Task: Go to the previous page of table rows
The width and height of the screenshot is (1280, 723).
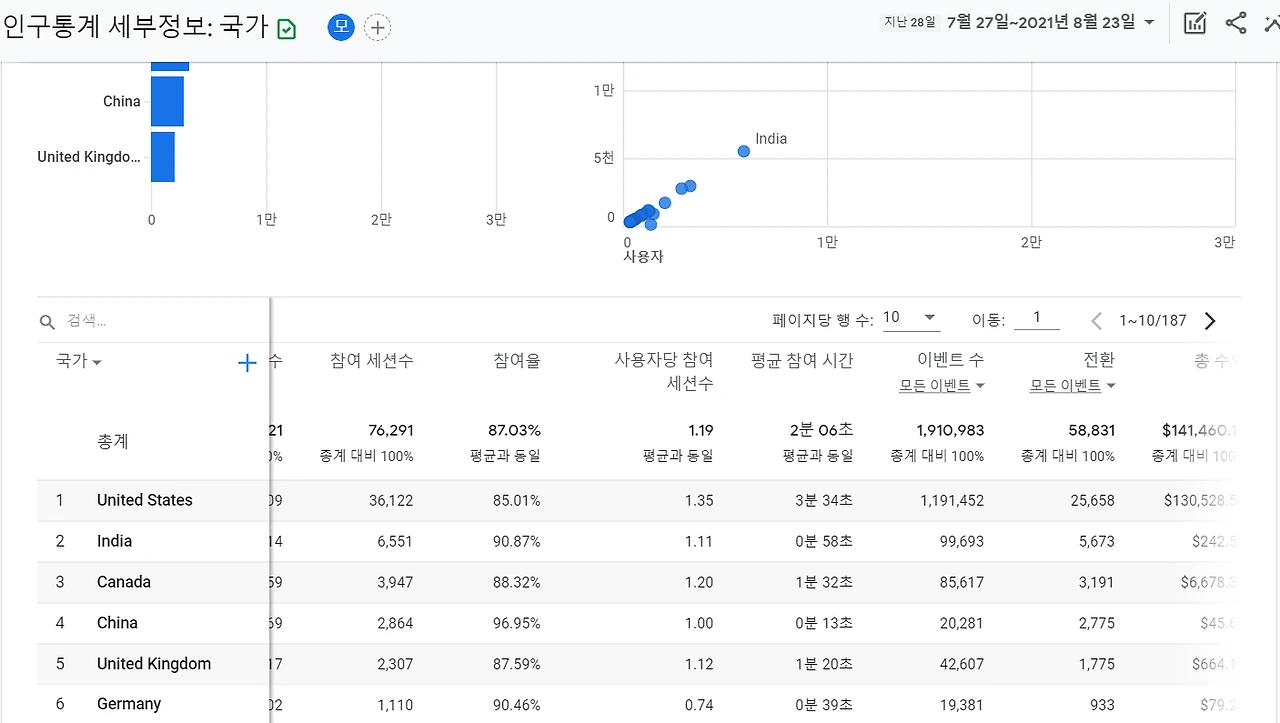Action: point(1097,321)
